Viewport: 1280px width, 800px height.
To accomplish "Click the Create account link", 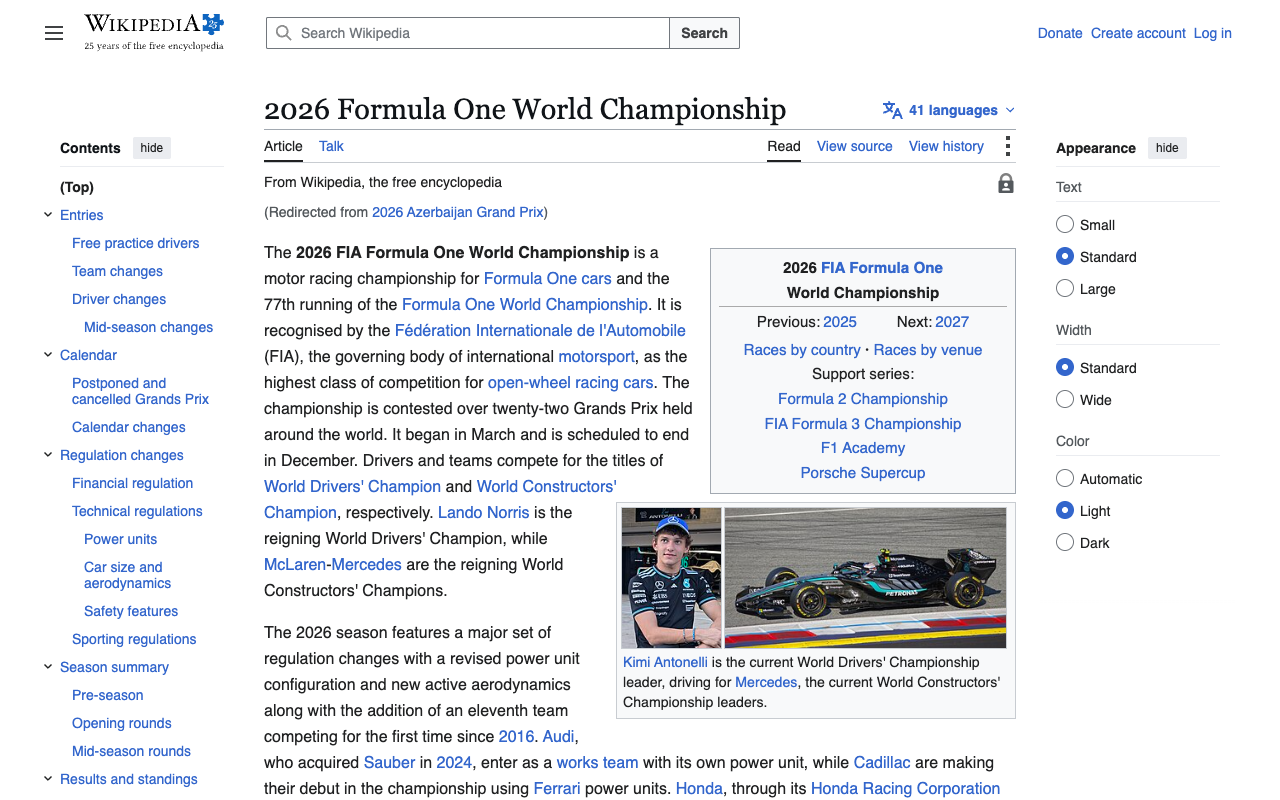I will point(1138,33).
